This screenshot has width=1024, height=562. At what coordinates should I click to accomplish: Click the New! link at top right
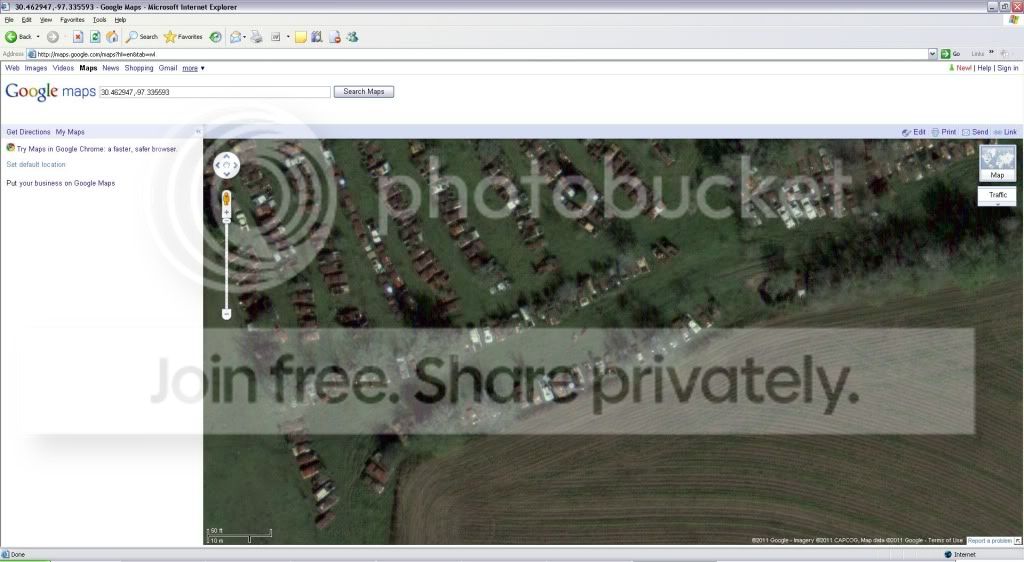click(963, 68)
